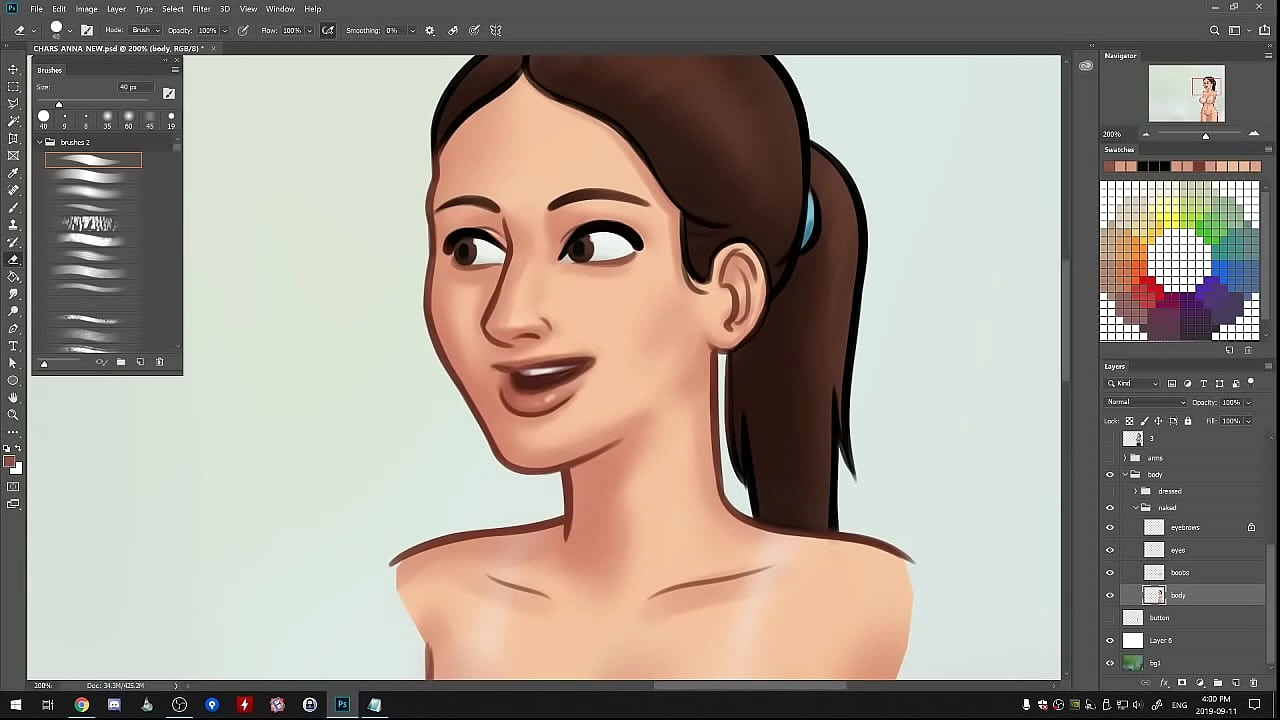Select the Hand tool

tap(13, 397)
